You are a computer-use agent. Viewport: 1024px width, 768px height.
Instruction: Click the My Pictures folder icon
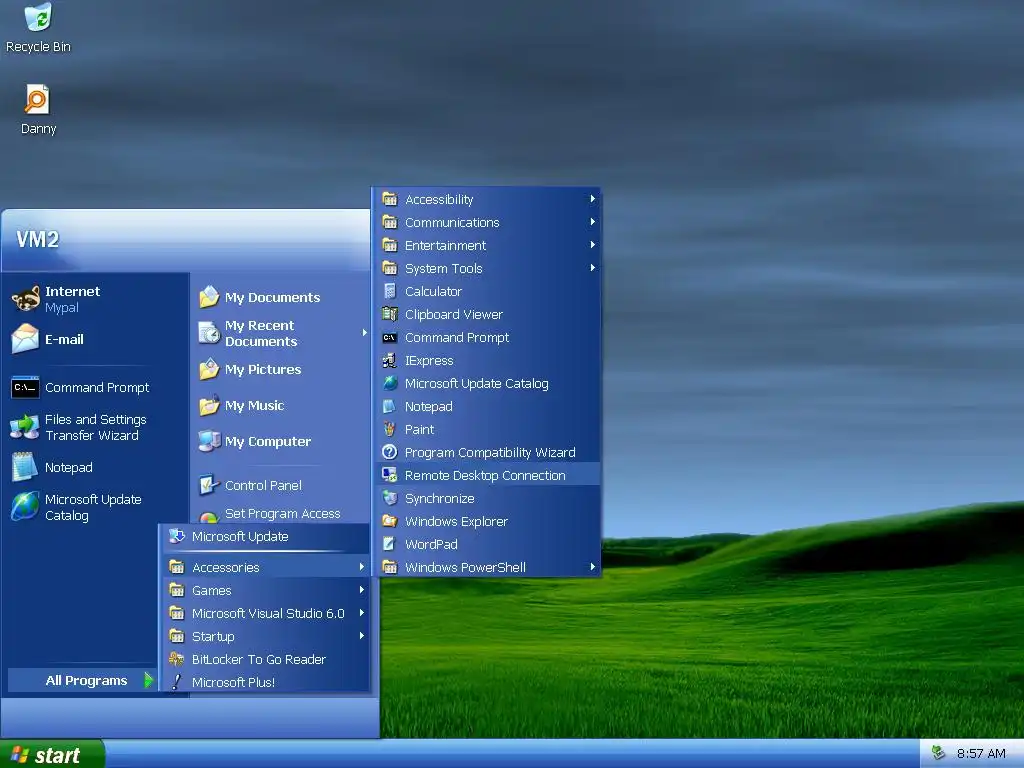[x=209, y=369]
